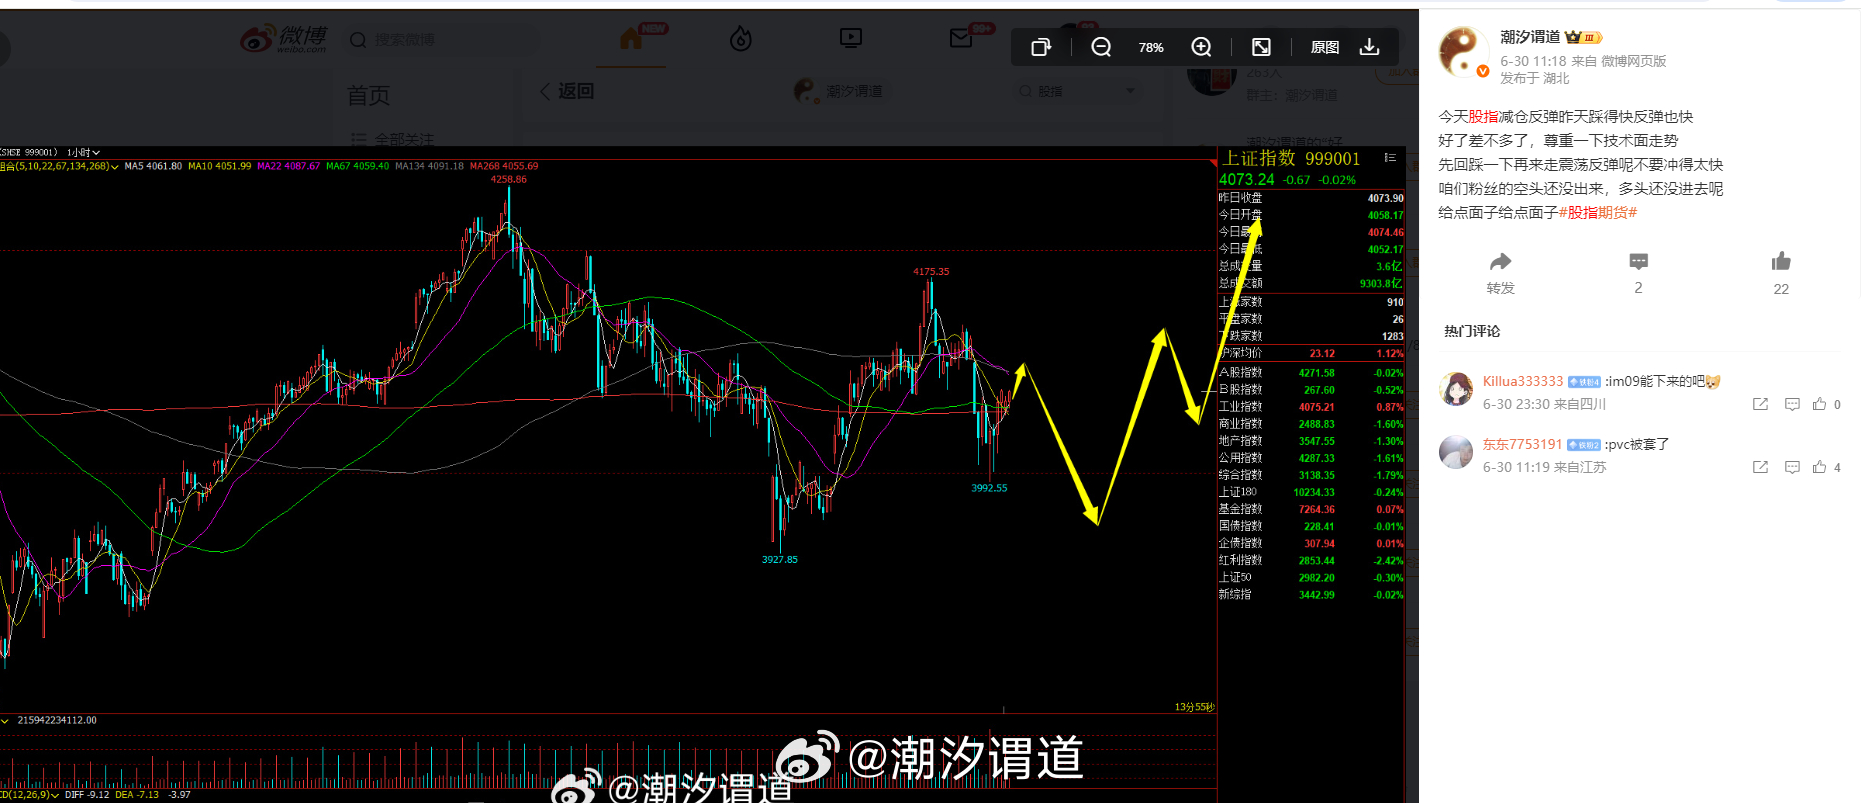Click the crown membership badge beside 潮汐谓道
Image resolution: width=1861 pixels, height=803 pixels.
1584,37
